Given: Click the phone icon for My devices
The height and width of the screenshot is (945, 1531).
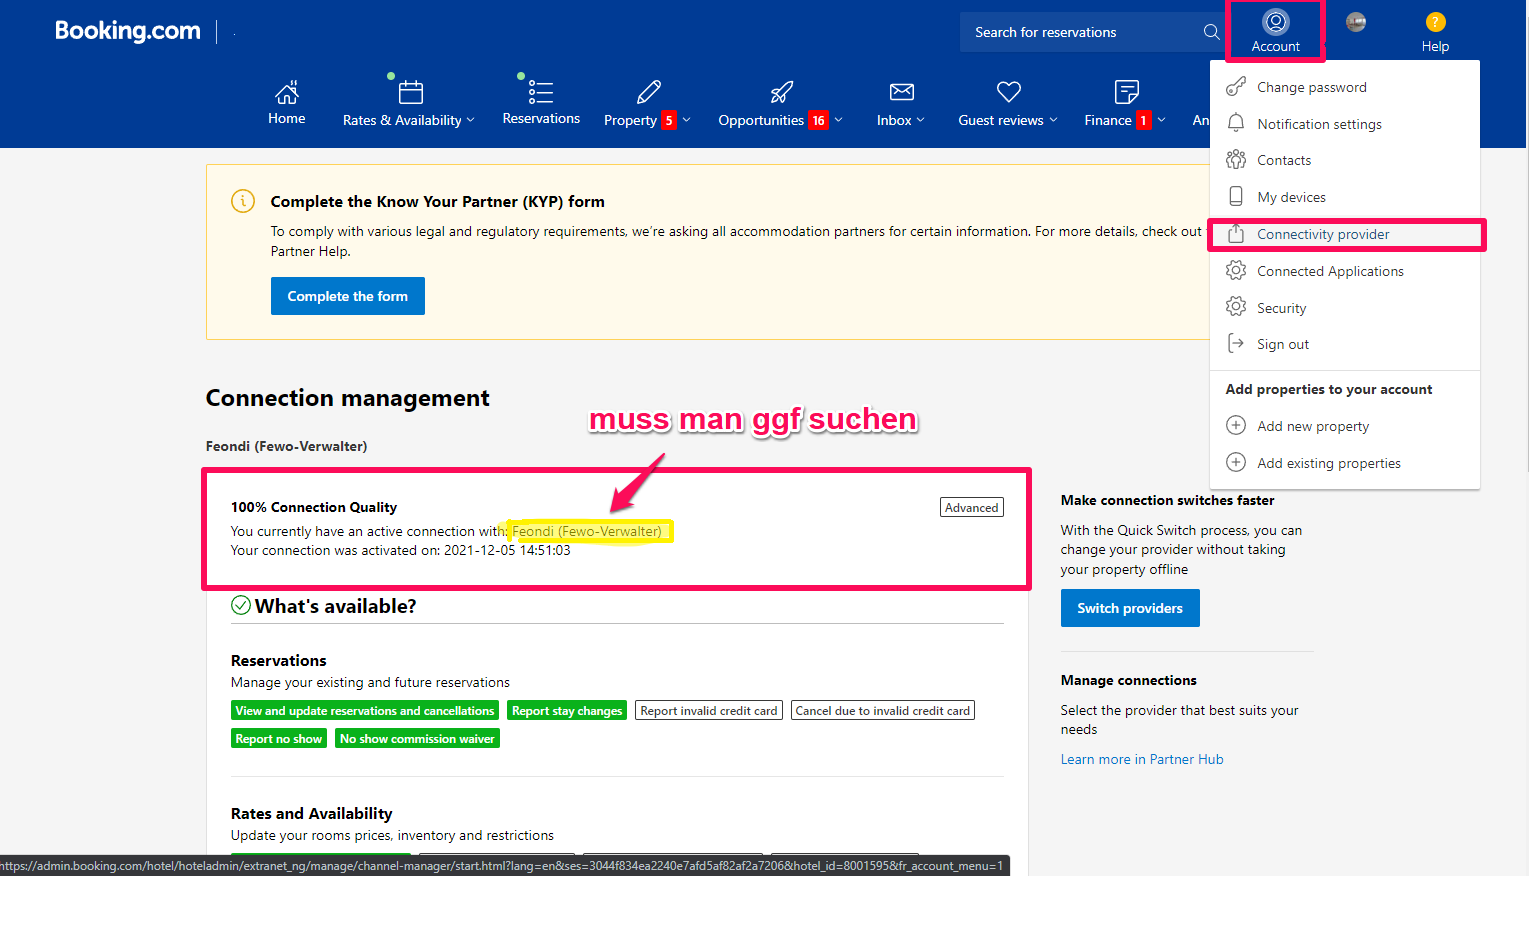Looking at the screenshot, I should point(1236,197).
